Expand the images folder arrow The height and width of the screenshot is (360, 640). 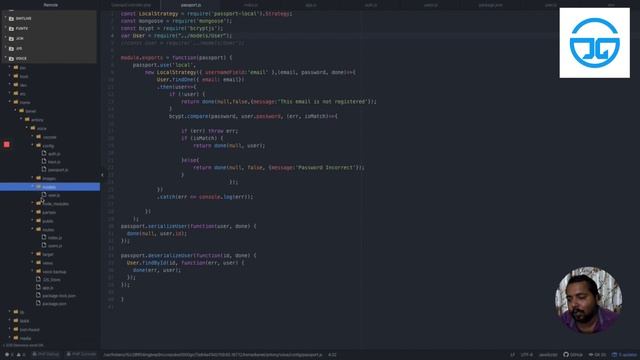(x=33, y=178)
